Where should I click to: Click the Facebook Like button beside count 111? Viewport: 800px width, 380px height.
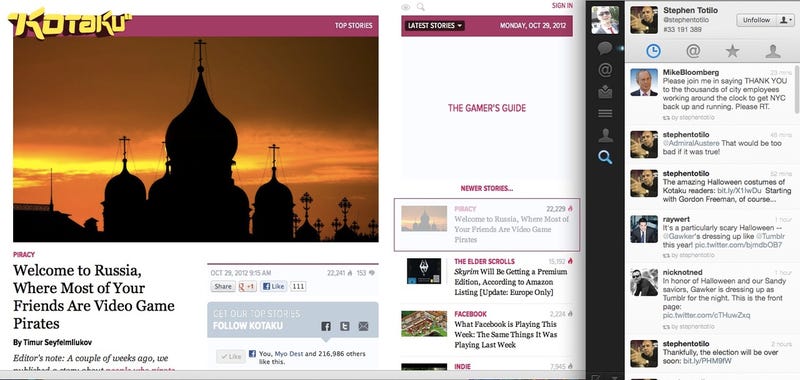pyautogui.click(x=273, y=286)
